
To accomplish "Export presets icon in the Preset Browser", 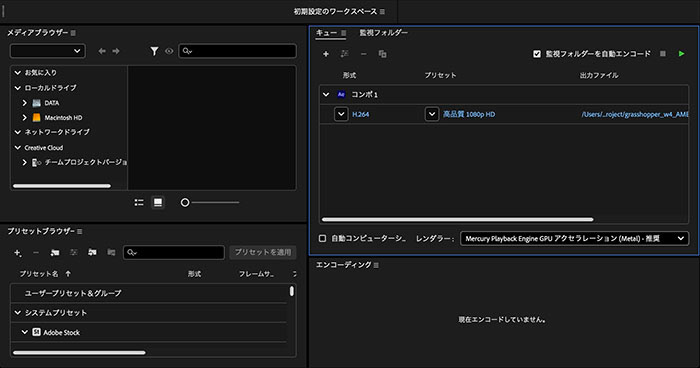I will pos(111,252).
